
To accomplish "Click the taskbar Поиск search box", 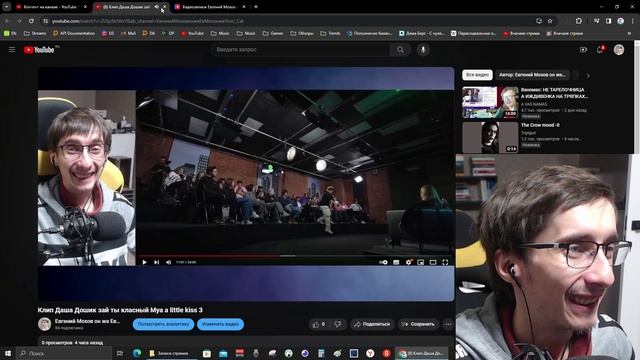I will tap(64, 353).
